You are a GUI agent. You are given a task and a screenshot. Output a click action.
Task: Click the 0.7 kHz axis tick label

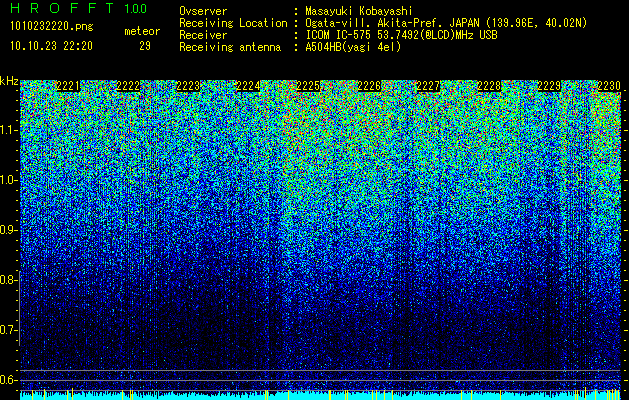pos(8,330)
